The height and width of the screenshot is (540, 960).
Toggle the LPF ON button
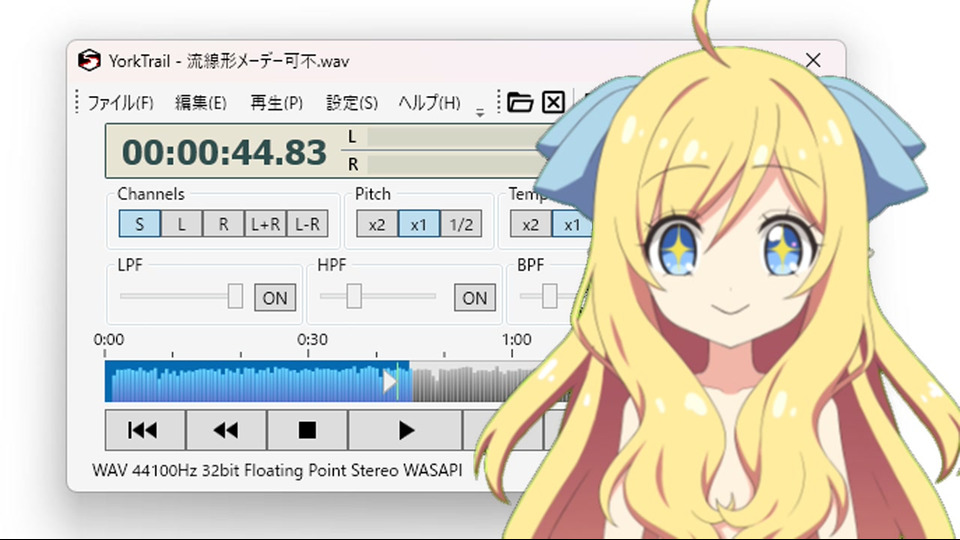275,298
